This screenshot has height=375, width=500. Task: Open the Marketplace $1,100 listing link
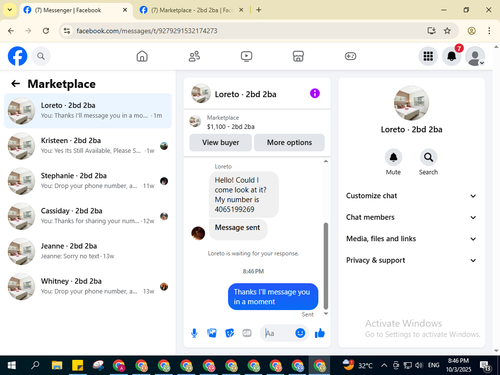(x=231, y=122)
